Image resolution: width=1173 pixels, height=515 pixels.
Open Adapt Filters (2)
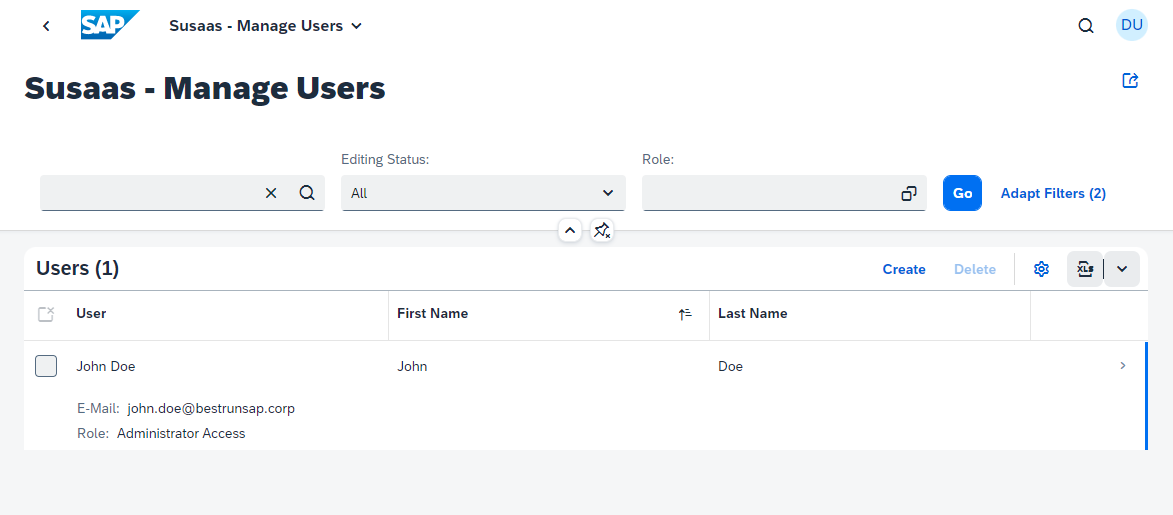coord(1053,193)
